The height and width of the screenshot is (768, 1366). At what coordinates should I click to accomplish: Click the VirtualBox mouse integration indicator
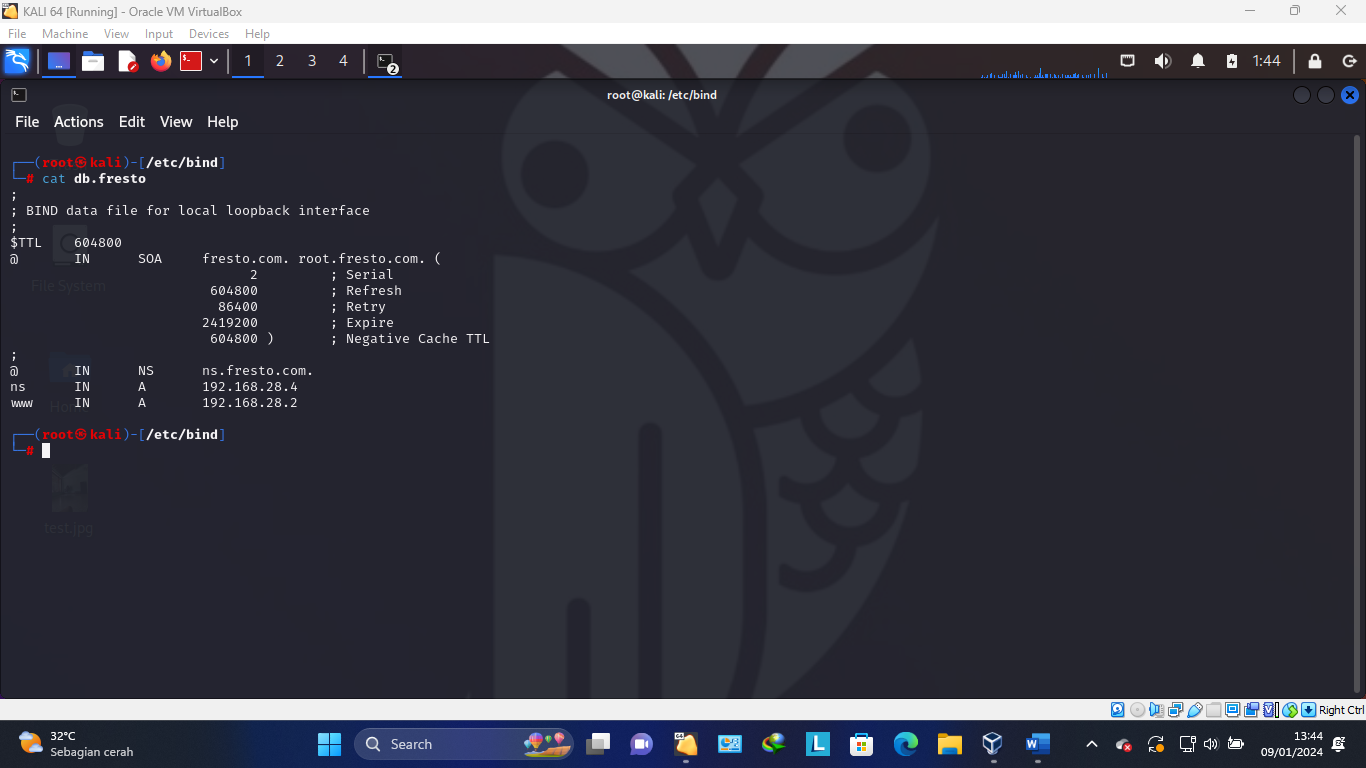[1289, 710]
